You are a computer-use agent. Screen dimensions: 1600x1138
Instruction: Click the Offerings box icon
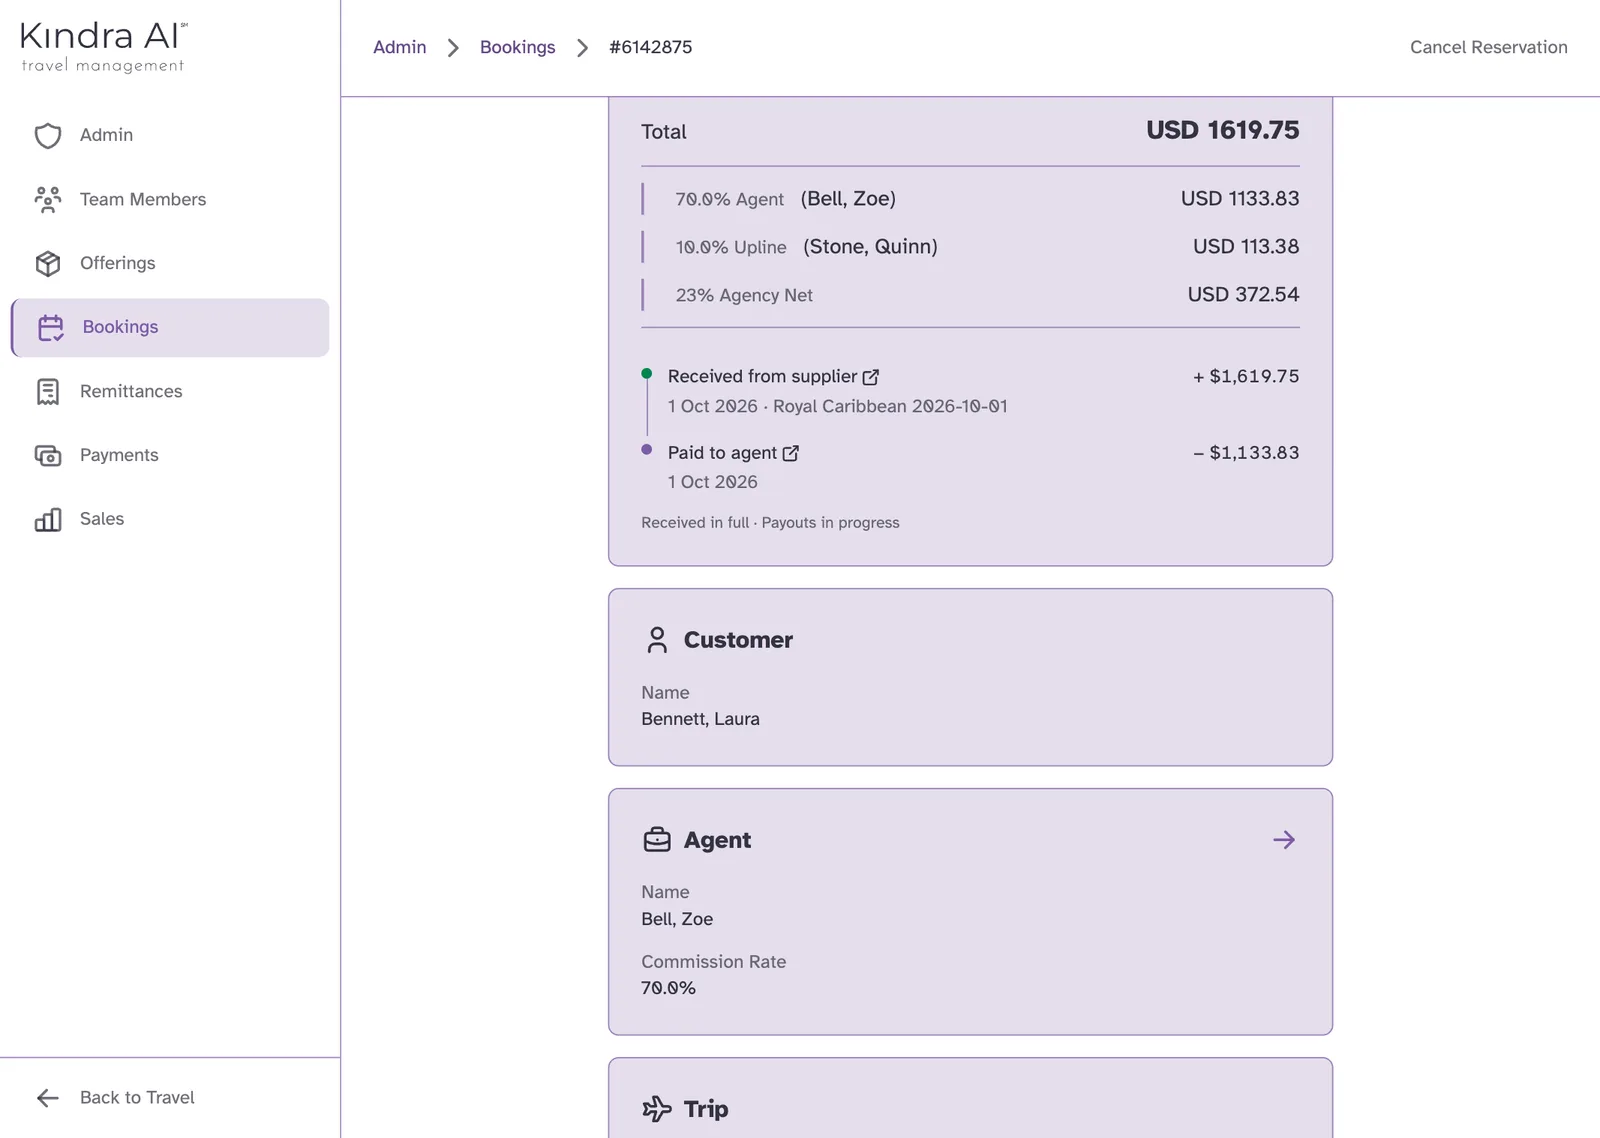tap(48, 263)
